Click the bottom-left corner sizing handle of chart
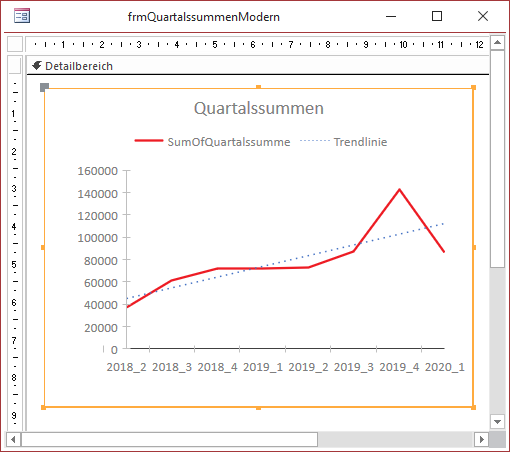The image size is (510, 452). pos(43,407)
